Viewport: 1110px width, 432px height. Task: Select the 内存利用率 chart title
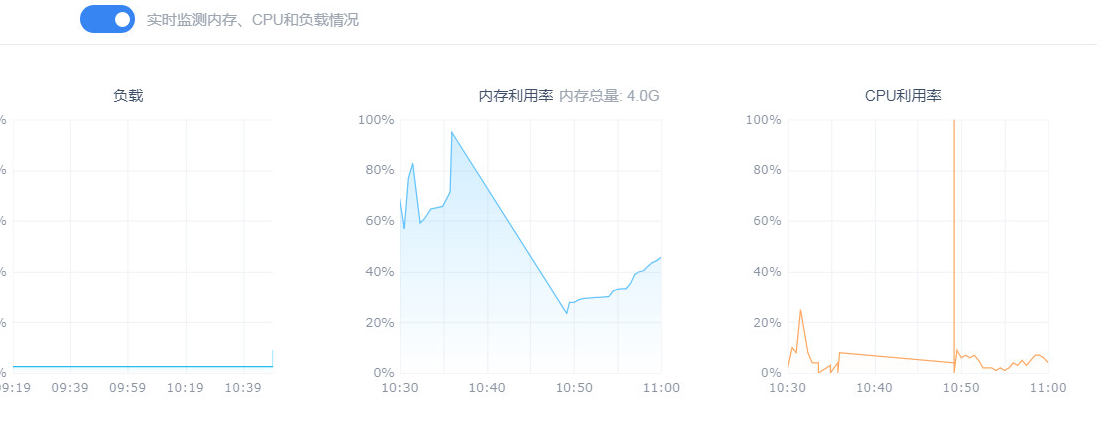click(515, 96)
